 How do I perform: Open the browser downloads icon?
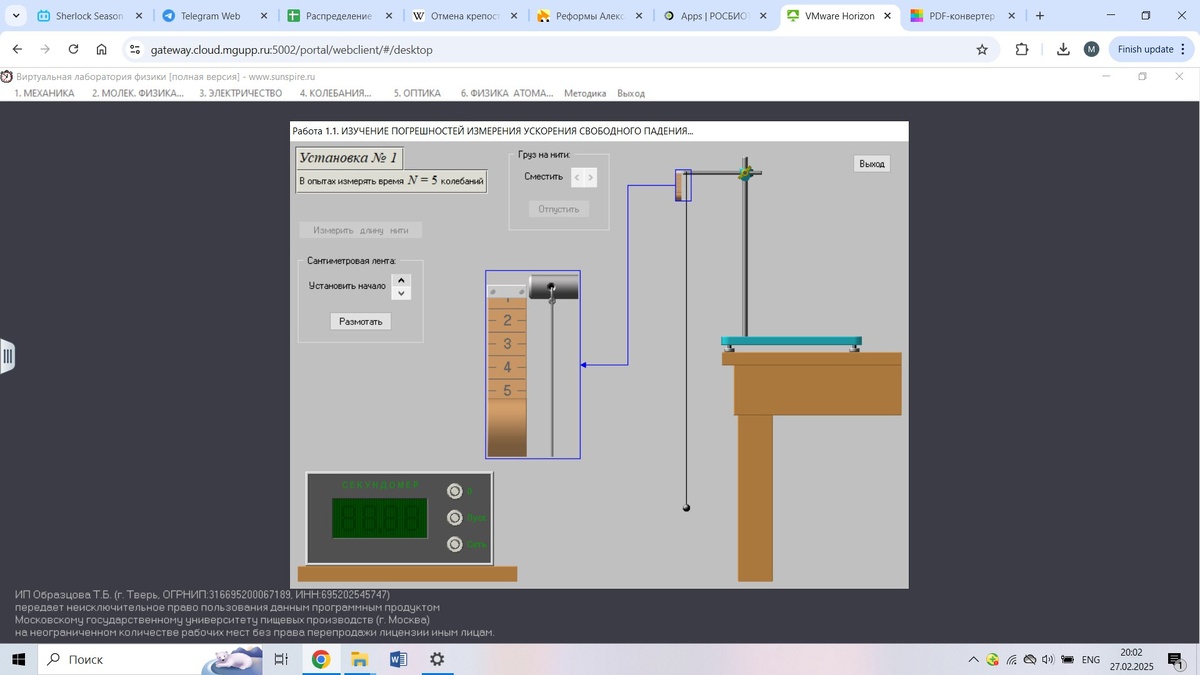pyautogui.click(x=1063, y=49)
